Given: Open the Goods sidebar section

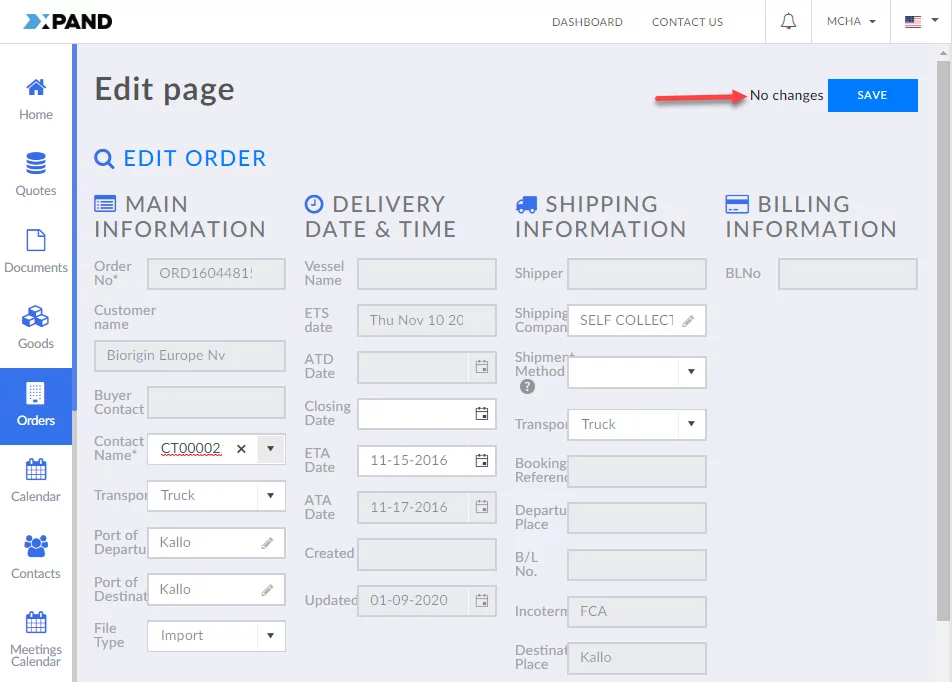Looking at the screenshot, I should pos(36,328).
